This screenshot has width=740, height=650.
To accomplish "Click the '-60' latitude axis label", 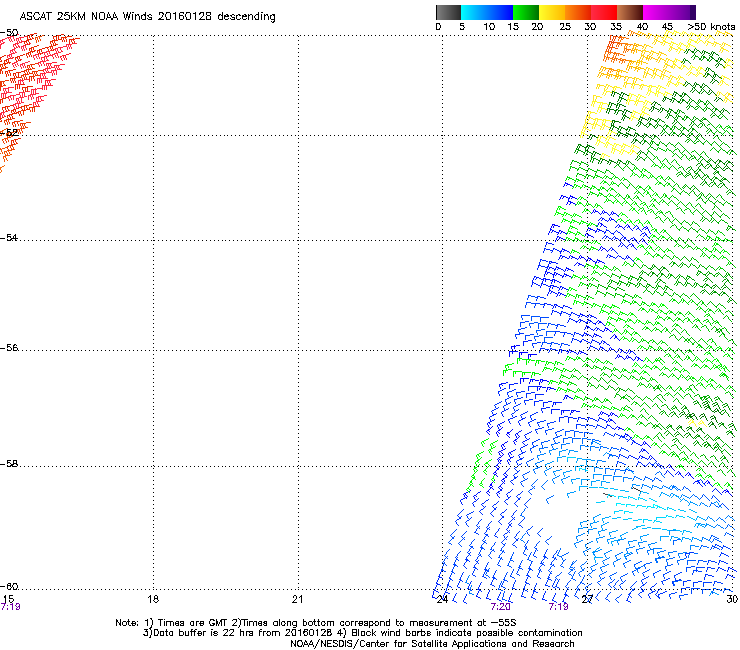I will tap(9, 586).
